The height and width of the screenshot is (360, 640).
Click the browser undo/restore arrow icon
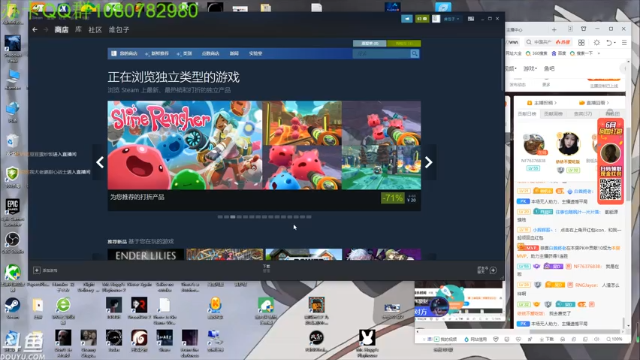609,42
